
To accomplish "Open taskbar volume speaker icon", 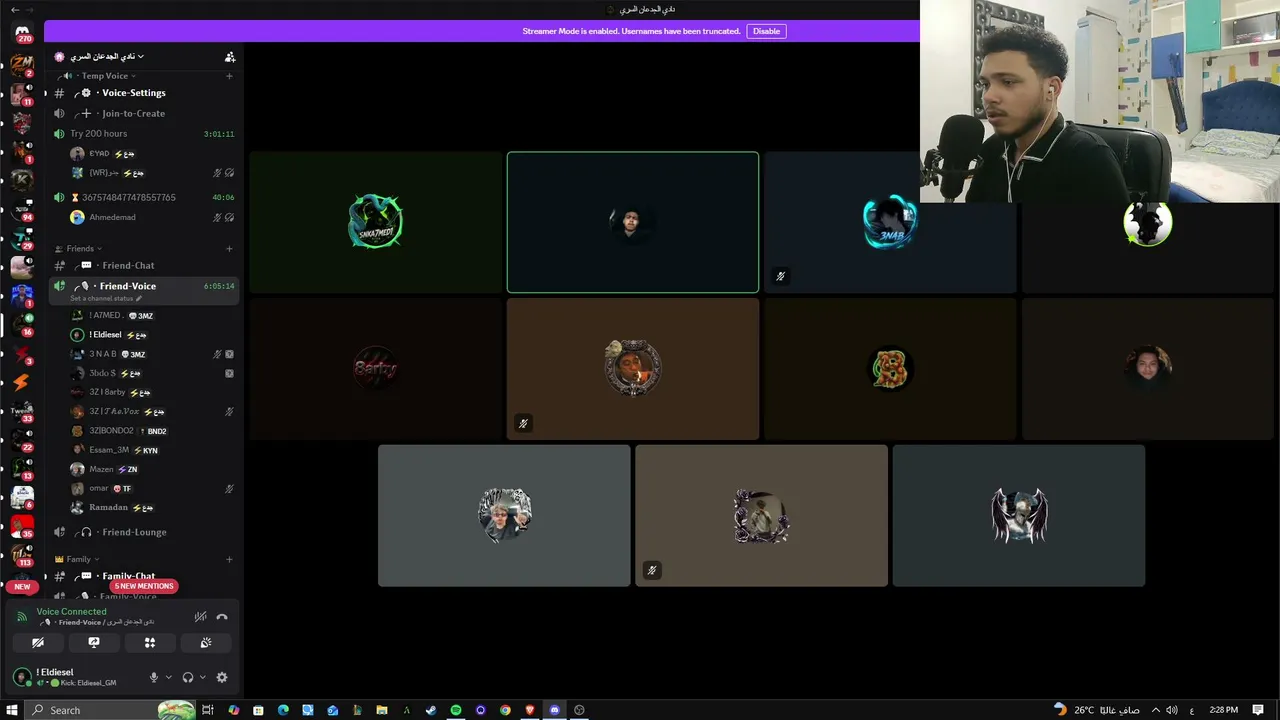I will click(x=1172, y=710).
